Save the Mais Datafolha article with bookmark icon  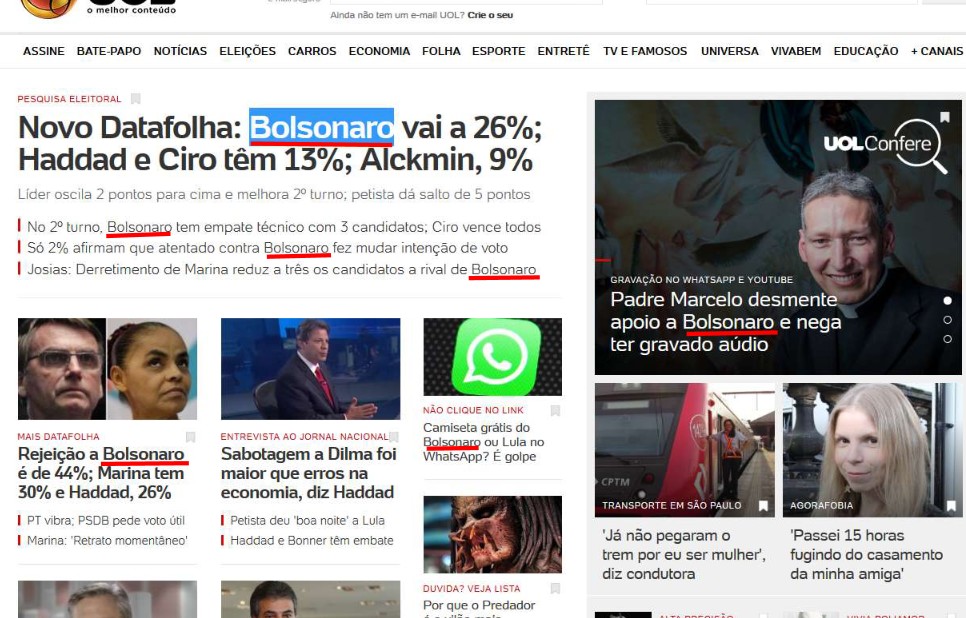click(190, 437)
